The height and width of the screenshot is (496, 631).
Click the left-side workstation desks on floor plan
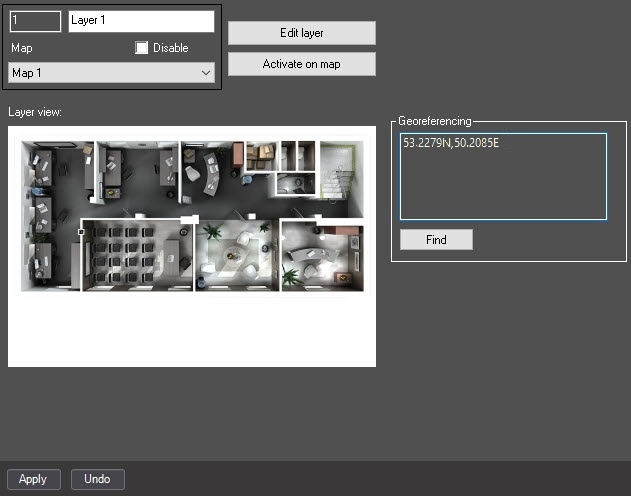pos(42,210)
